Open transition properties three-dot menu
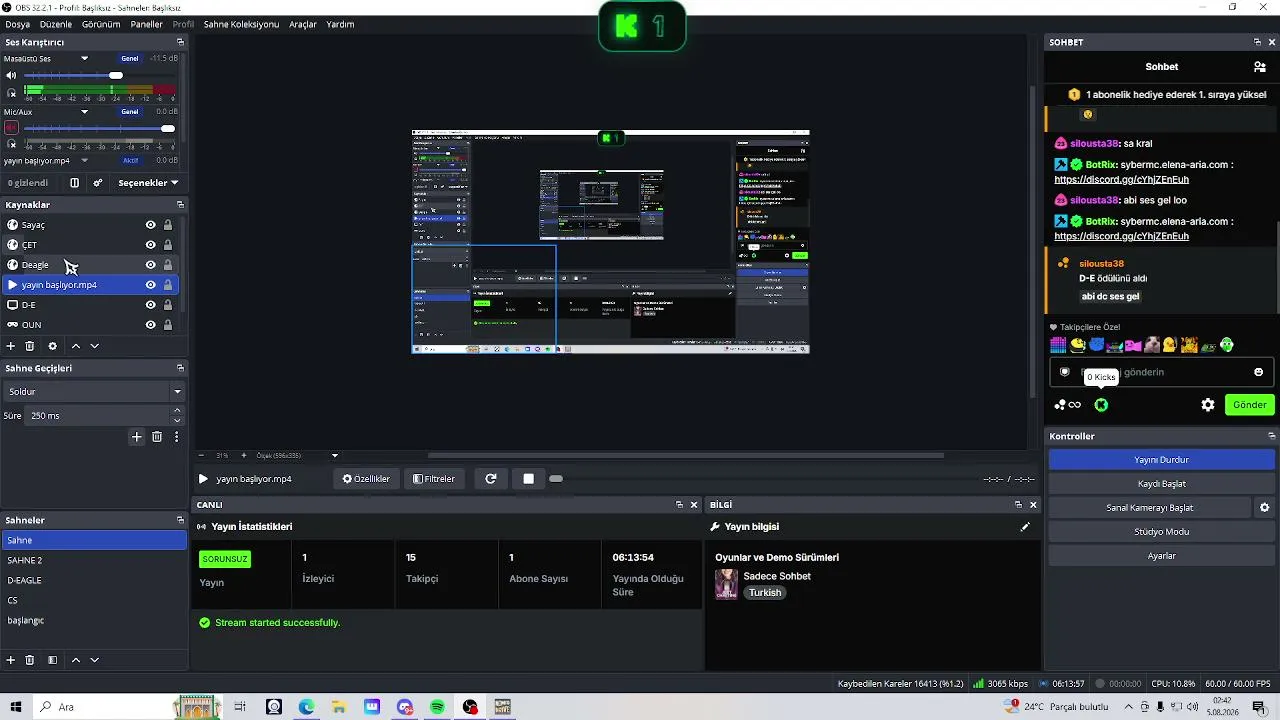1280x720 pixels. (x=177, y=437)
